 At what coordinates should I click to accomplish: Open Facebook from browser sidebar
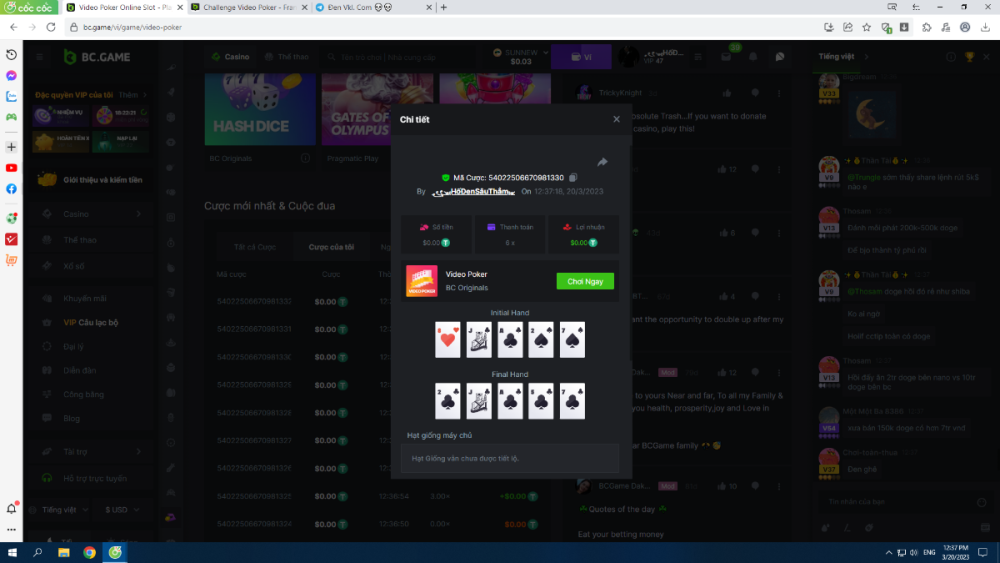click(x=11, y=189)
